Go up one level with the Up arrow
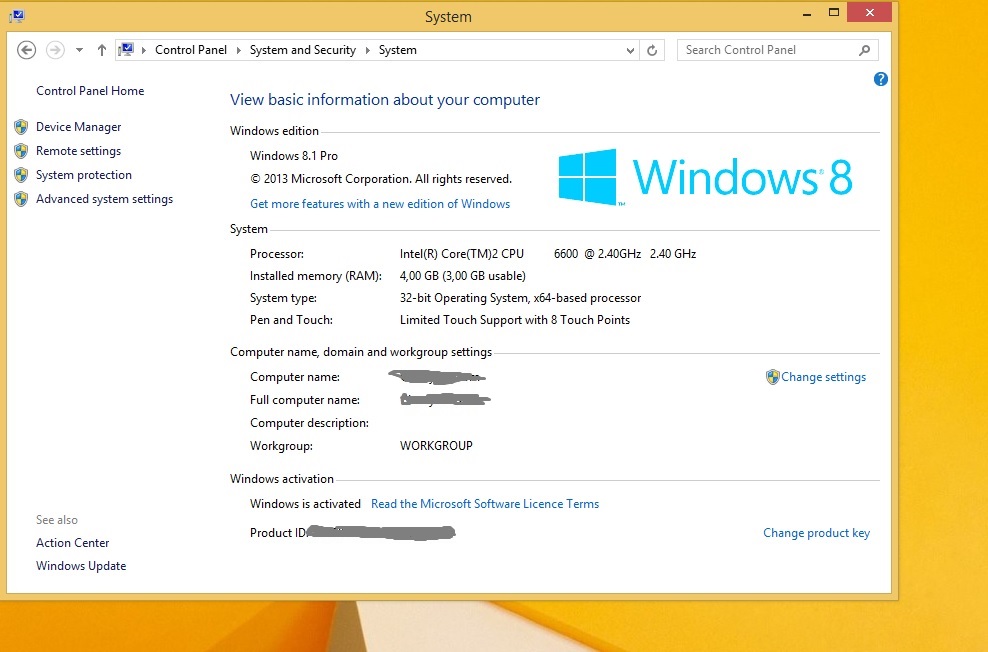 tap(101, 50)
